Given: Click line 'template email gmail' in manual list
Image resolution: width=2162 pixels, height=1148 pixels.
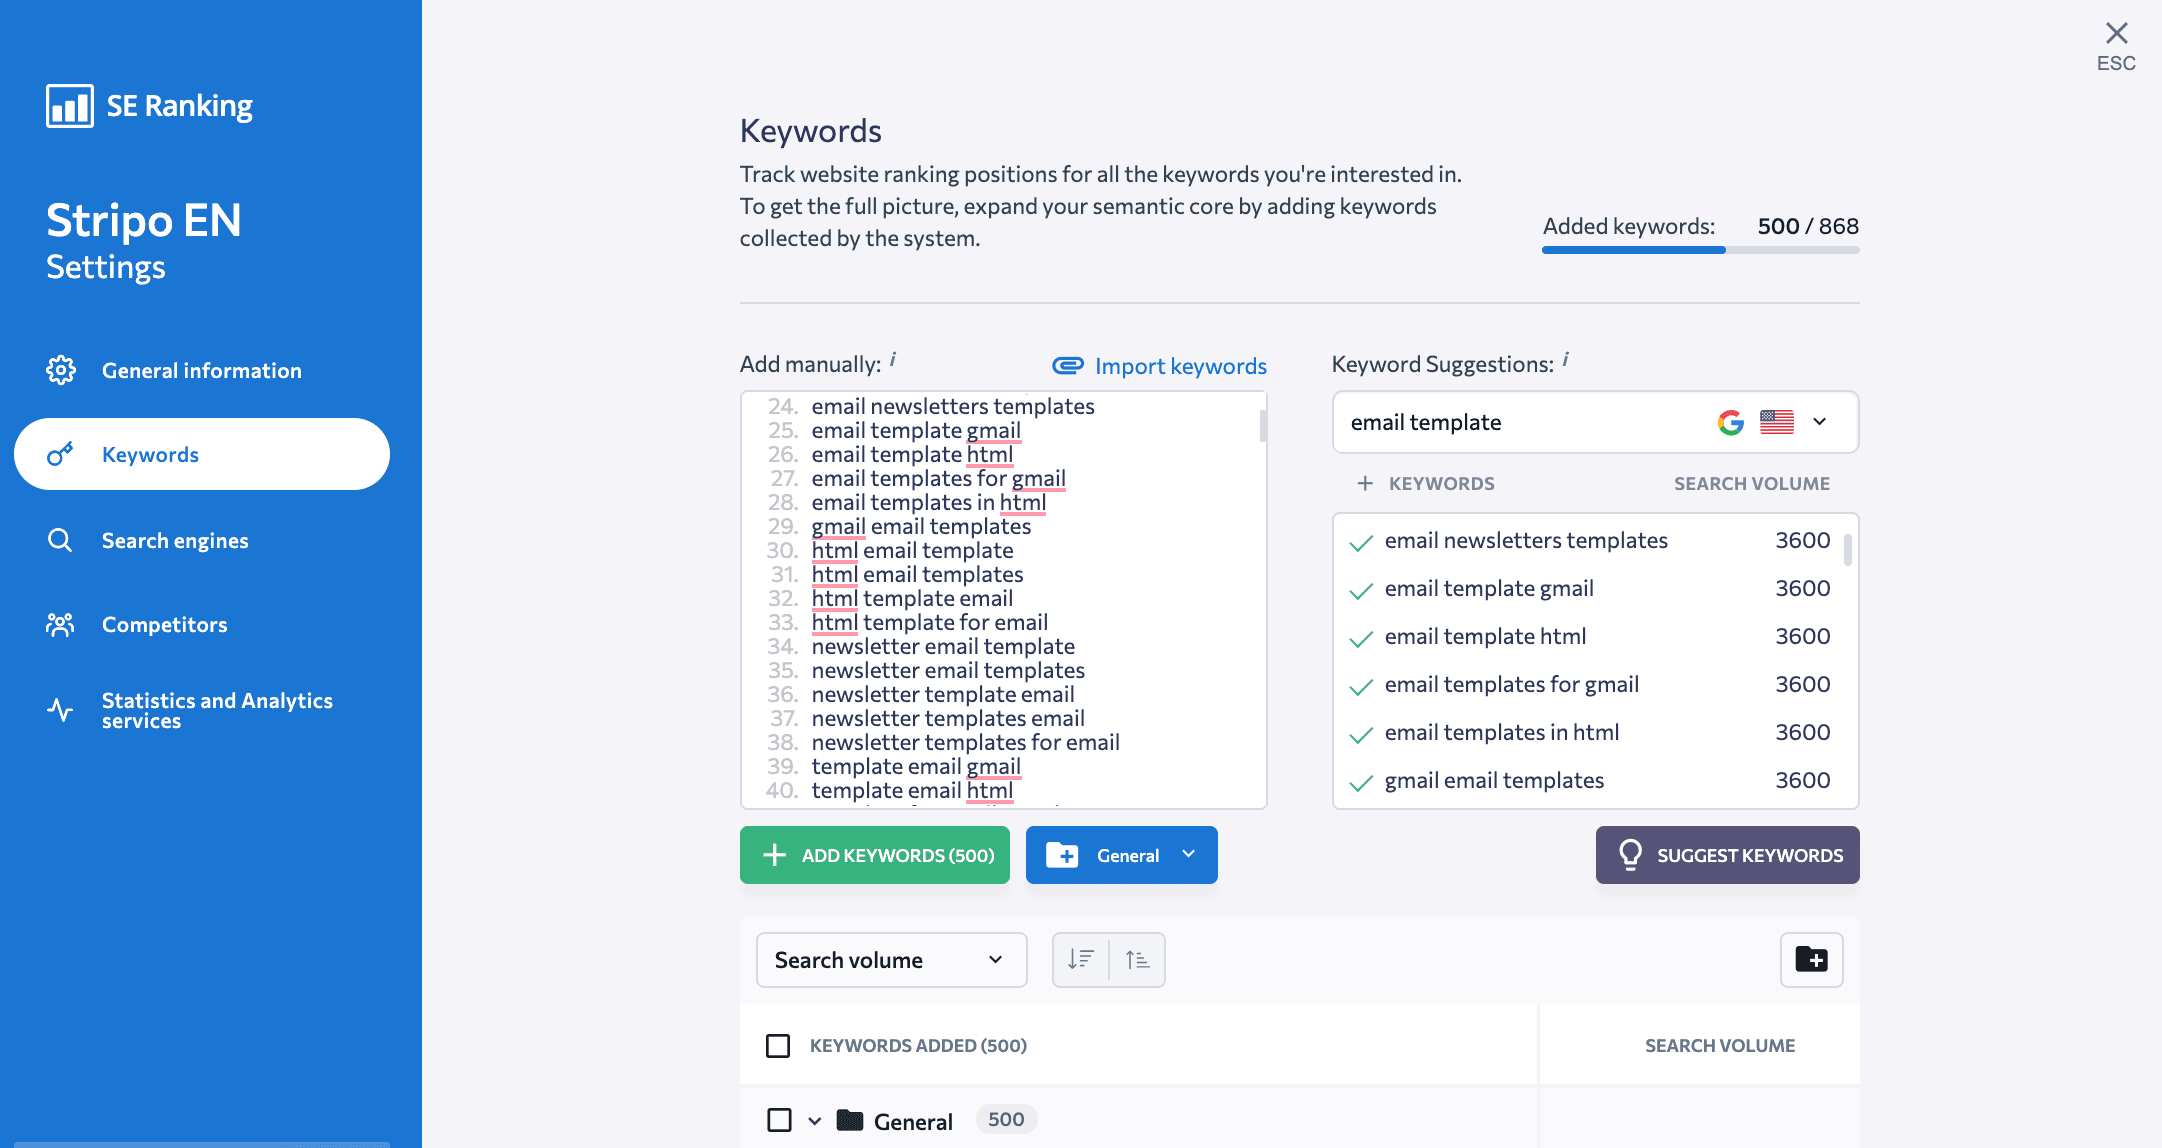Looking at the screenshot, I should 916,766.
